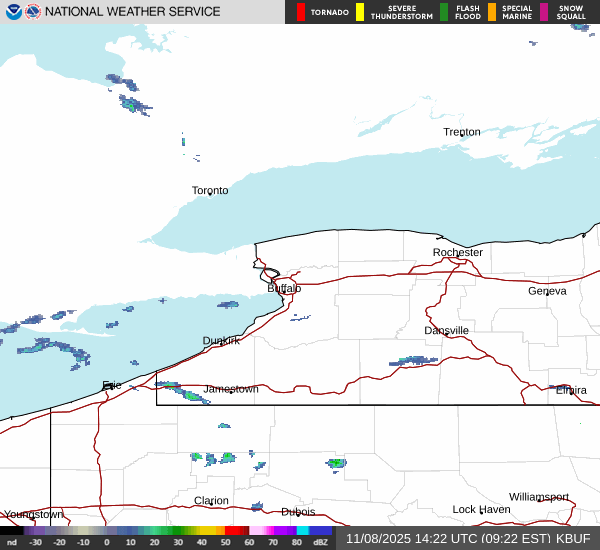The height and width of the screenshot is (550, 600).
Task: Select the red Tornado legend swatch
Action: (x=301, y=12)
